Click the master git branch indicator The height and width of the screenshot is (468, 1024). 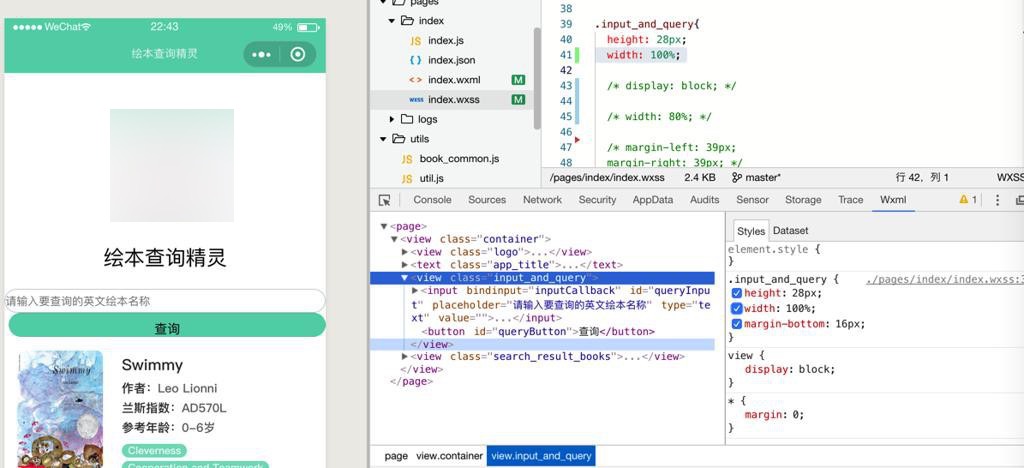coord(757,178)
